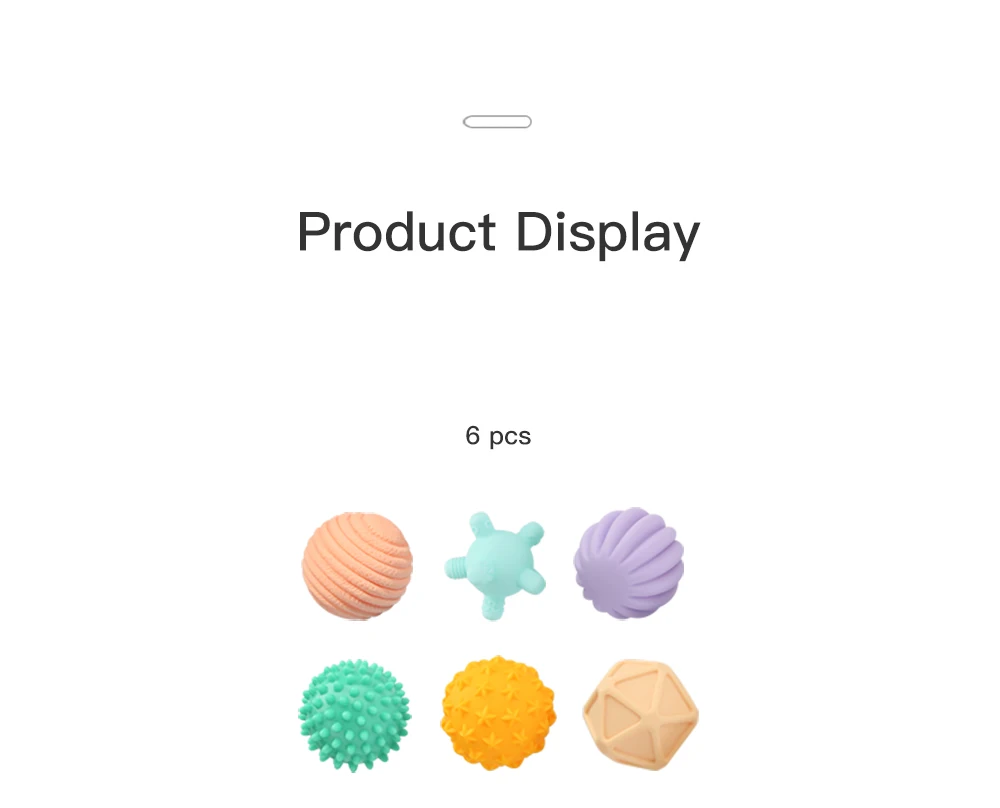1000x808 pixels.
Task: Click the number 6 in quantity label
Action: point(473,436)
